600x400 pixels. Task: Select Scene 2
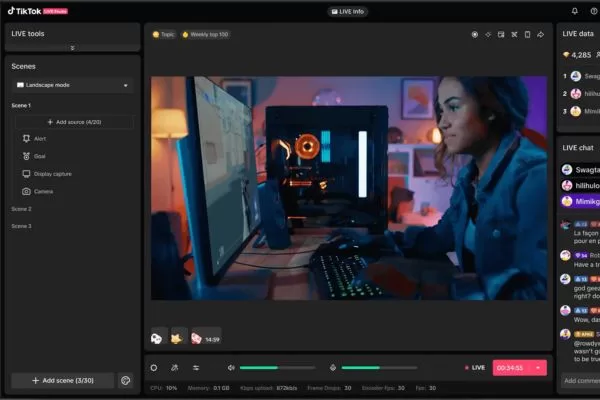click(x=21, y=209)
